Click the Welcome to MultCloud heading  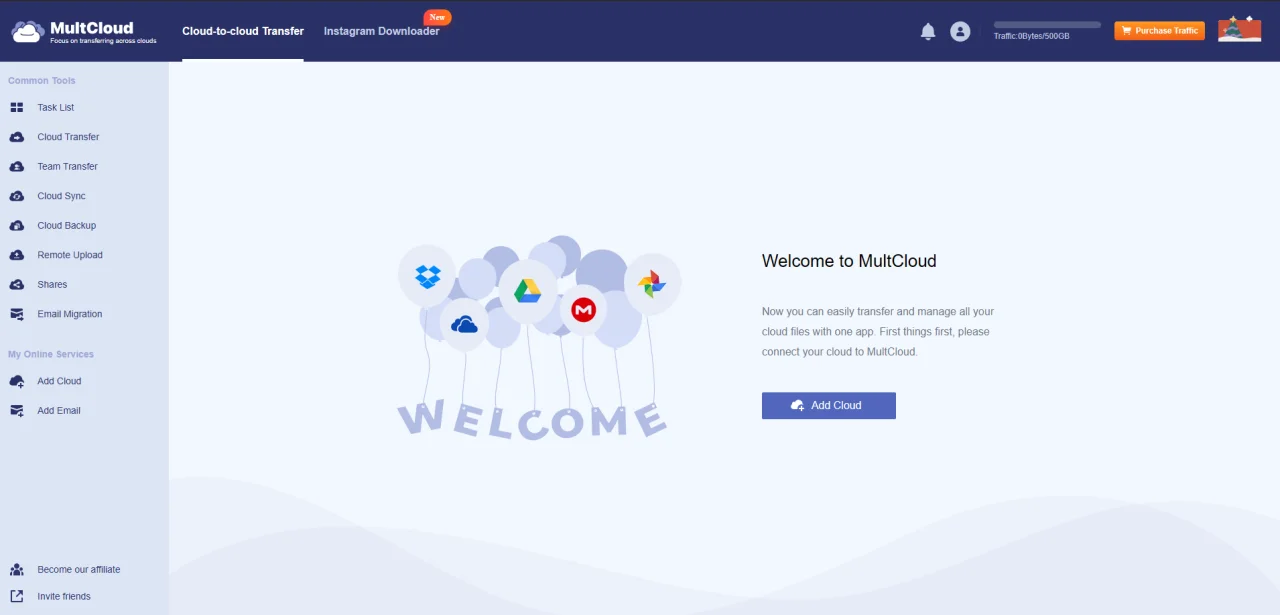849,261
